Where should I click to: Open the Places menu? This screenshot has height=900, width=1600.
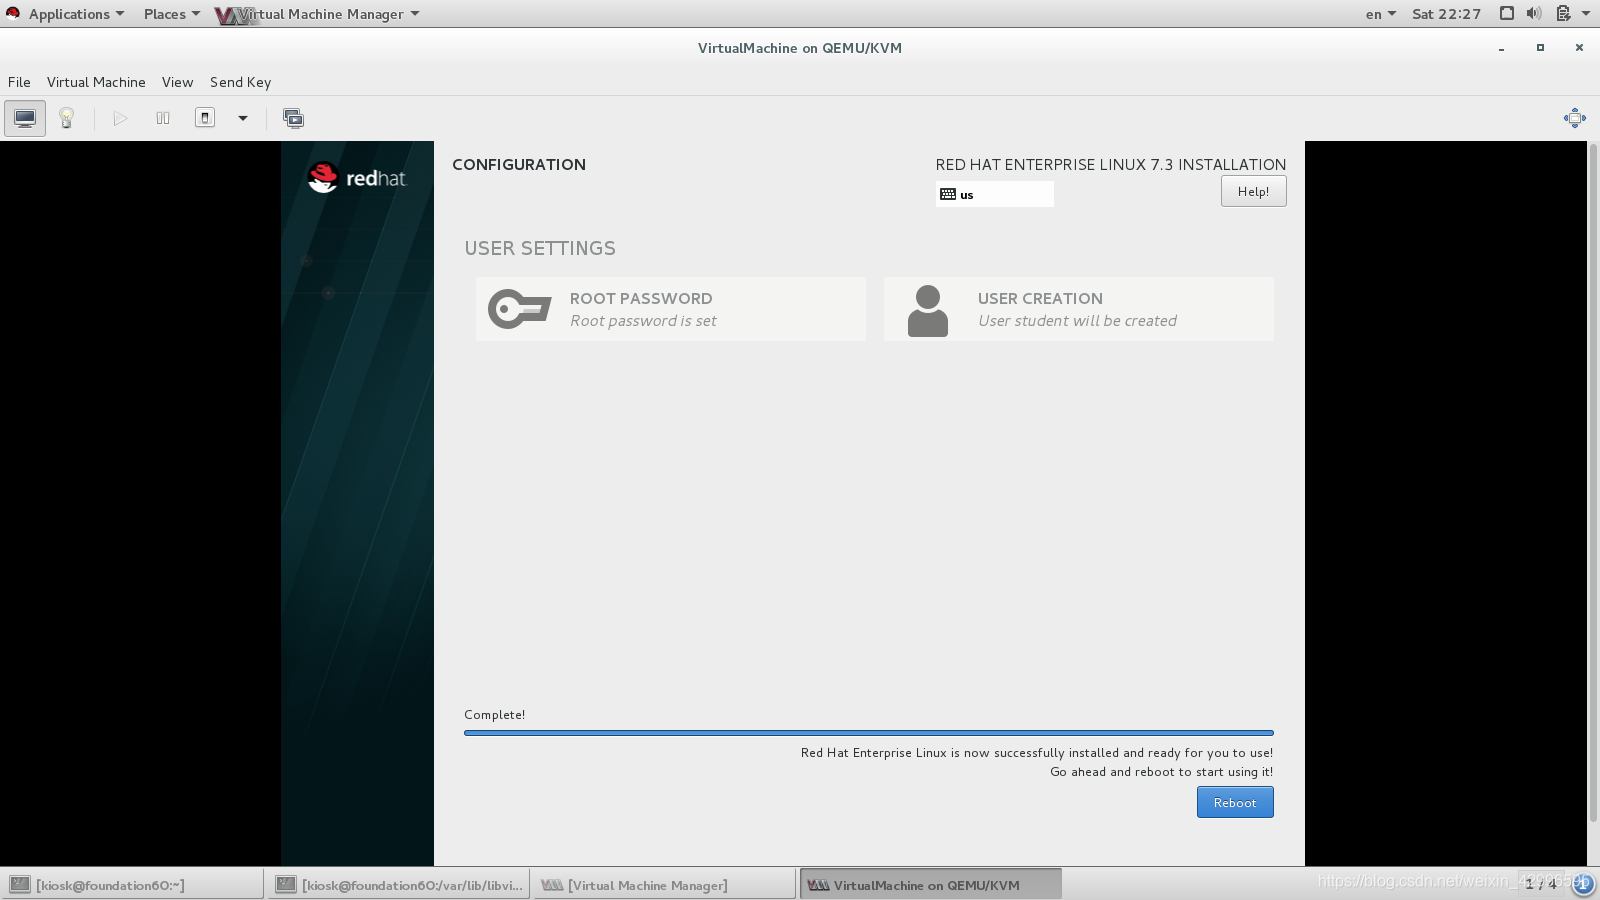(171, 14)
